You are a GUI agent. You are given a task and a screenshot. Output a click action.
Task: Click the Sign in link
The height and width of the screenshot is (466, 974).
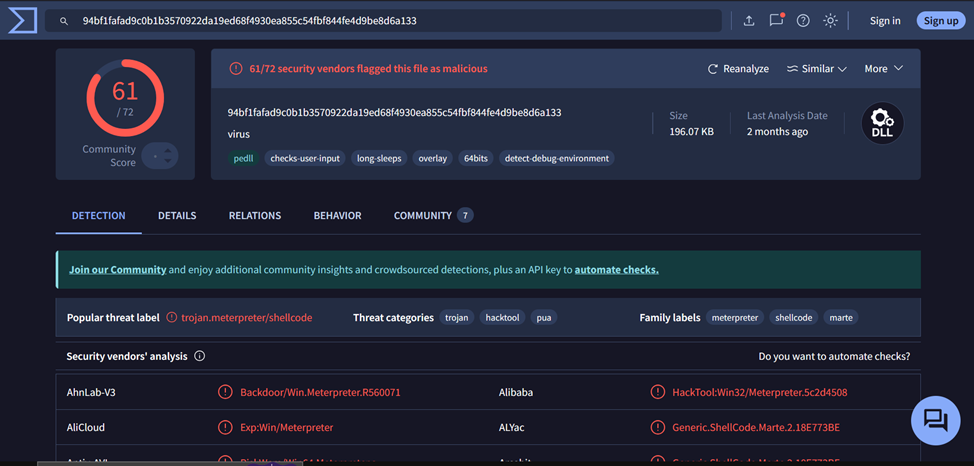coord(885,21)
